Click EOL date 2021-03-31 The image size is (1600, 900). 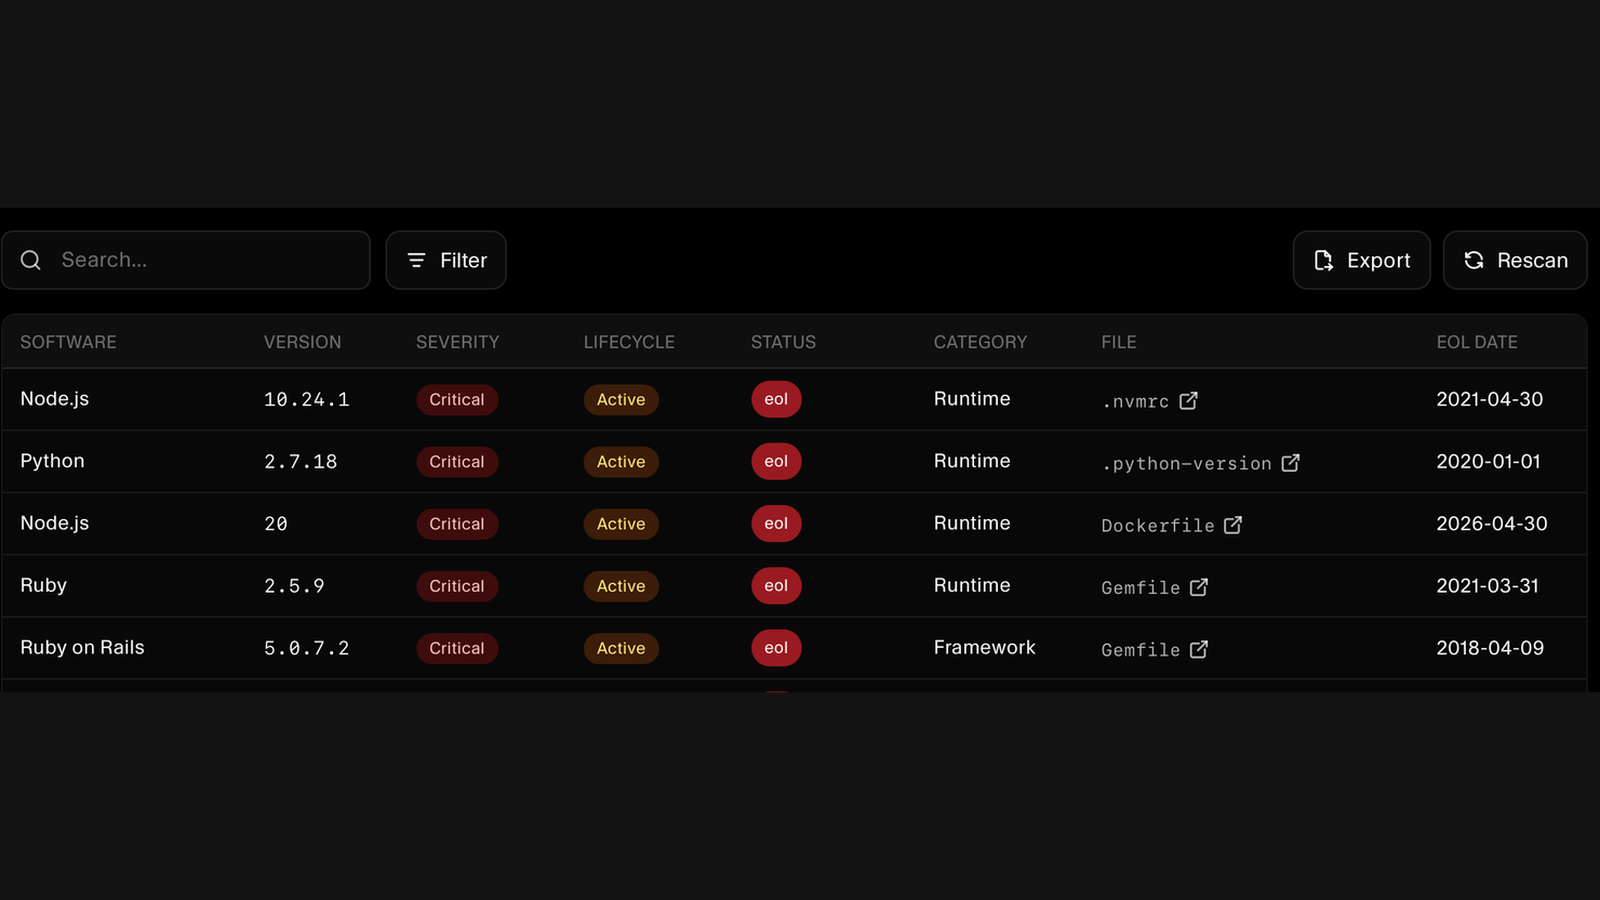[1488, 585]
